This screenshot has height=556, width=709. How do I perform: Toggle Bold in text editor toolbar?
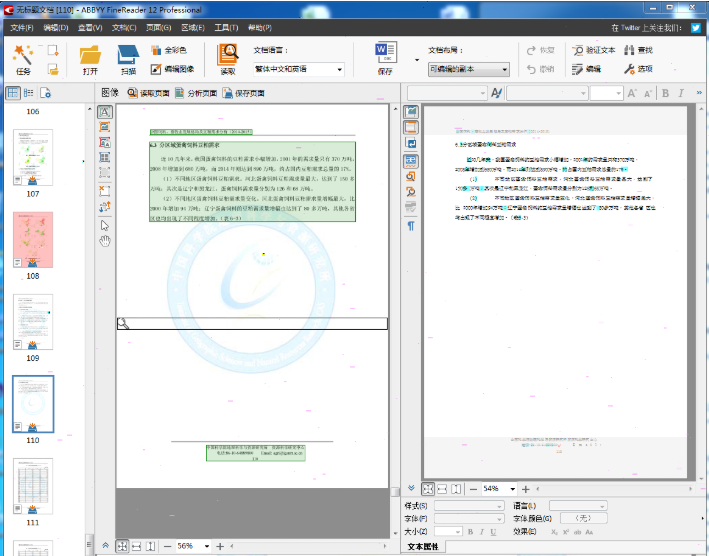point(665,93)
